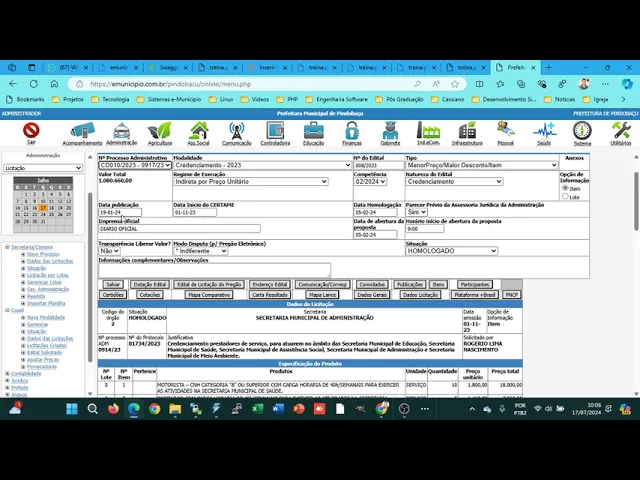Open Windows Start menu
The image size is (640, 480).
point(72,409)
